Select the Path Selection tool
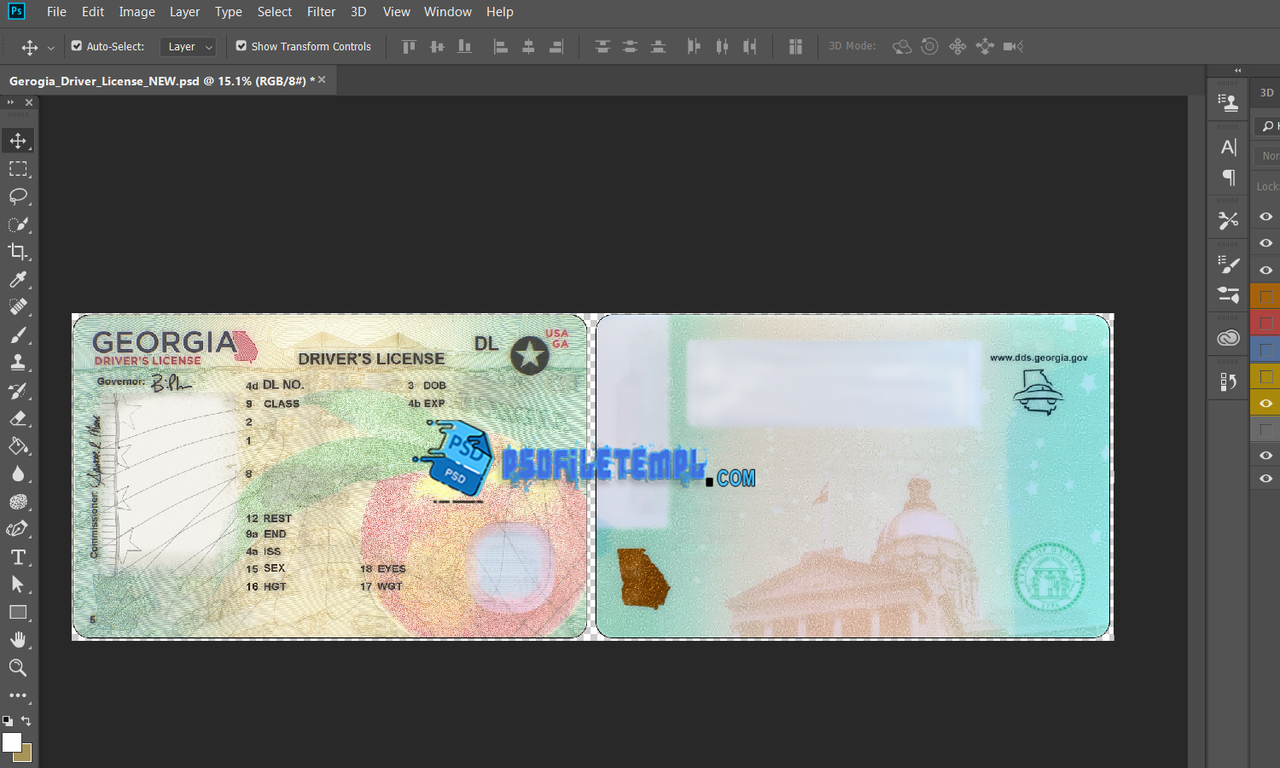Viewport: 1280px width, 768px height. 18,584
